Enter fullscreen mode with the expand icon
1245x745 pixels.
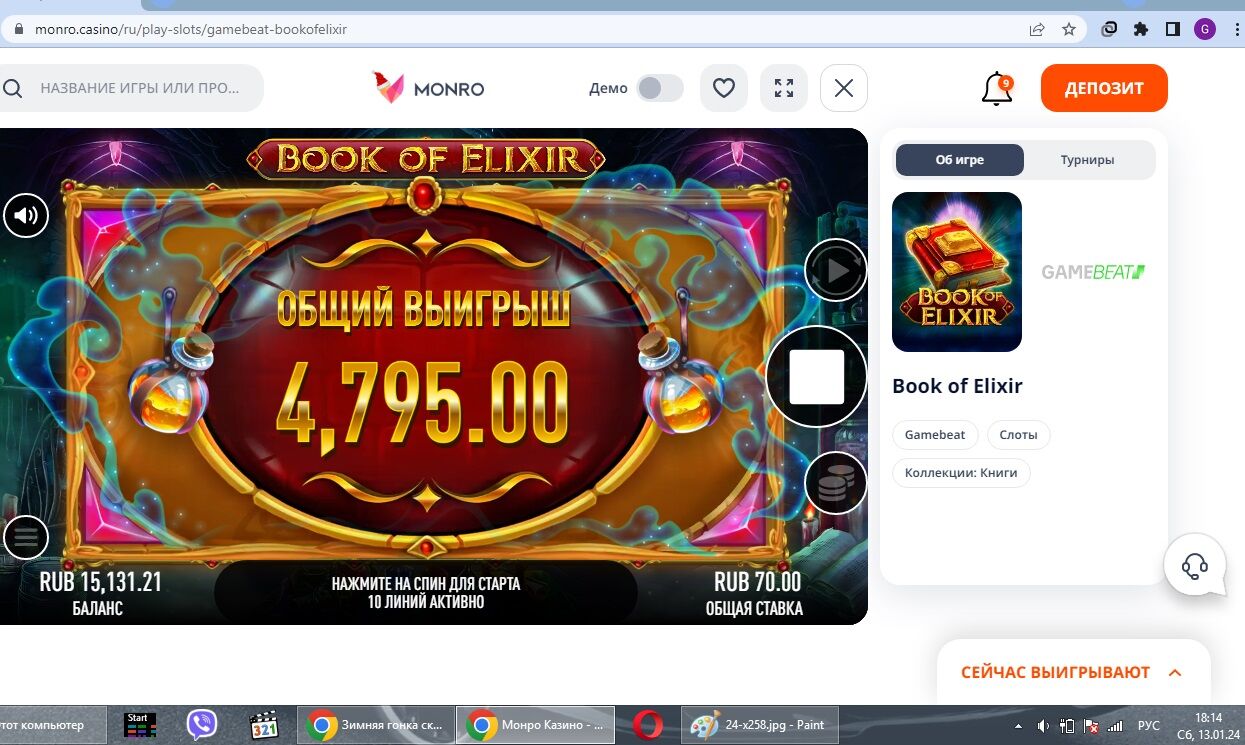click(x=784, y=88)
